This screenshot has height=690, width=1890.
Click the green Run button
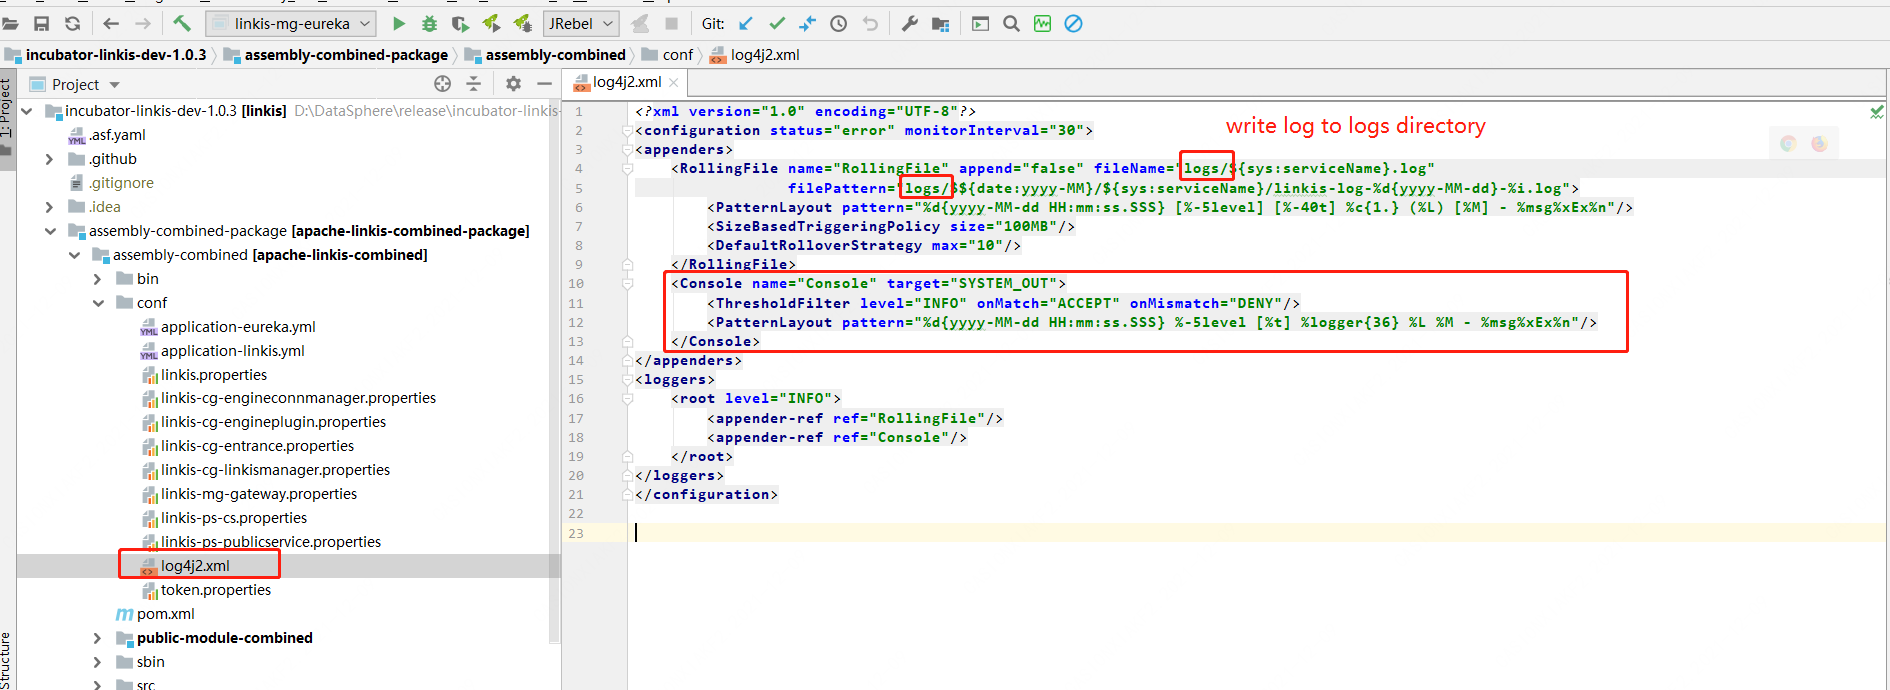point(399,23)
